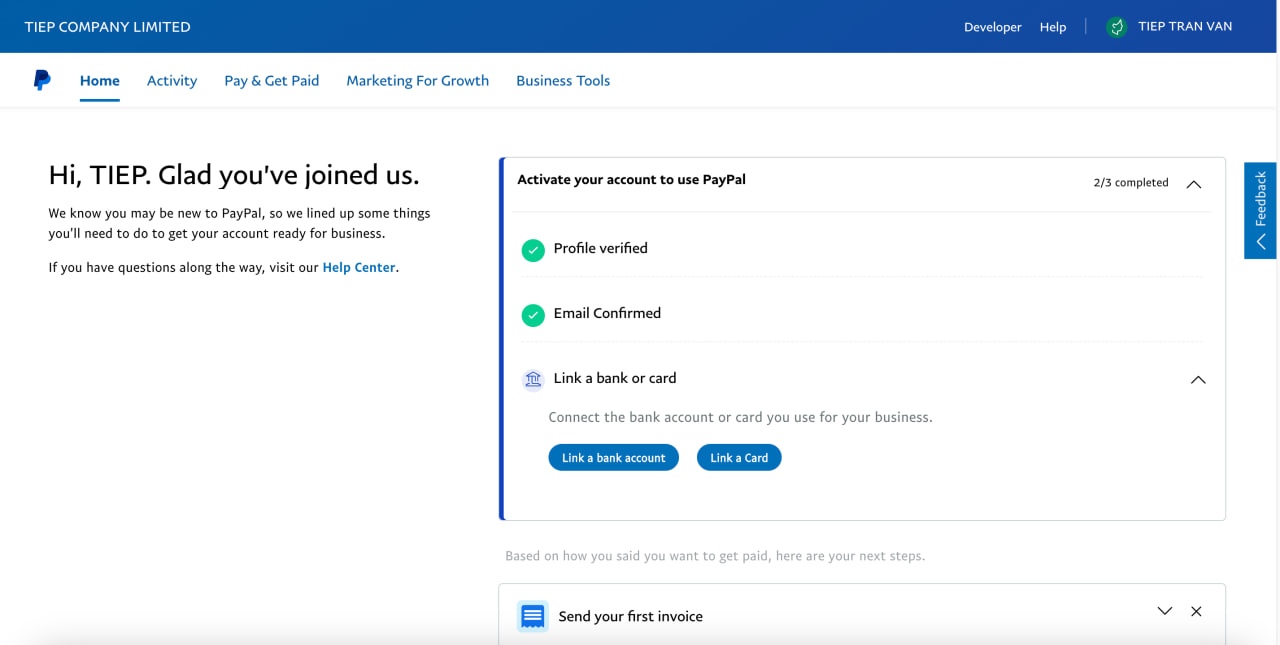Open the Business Tools menu
The height and width of the screenshot is (645, 1280).
click(563, 81)
